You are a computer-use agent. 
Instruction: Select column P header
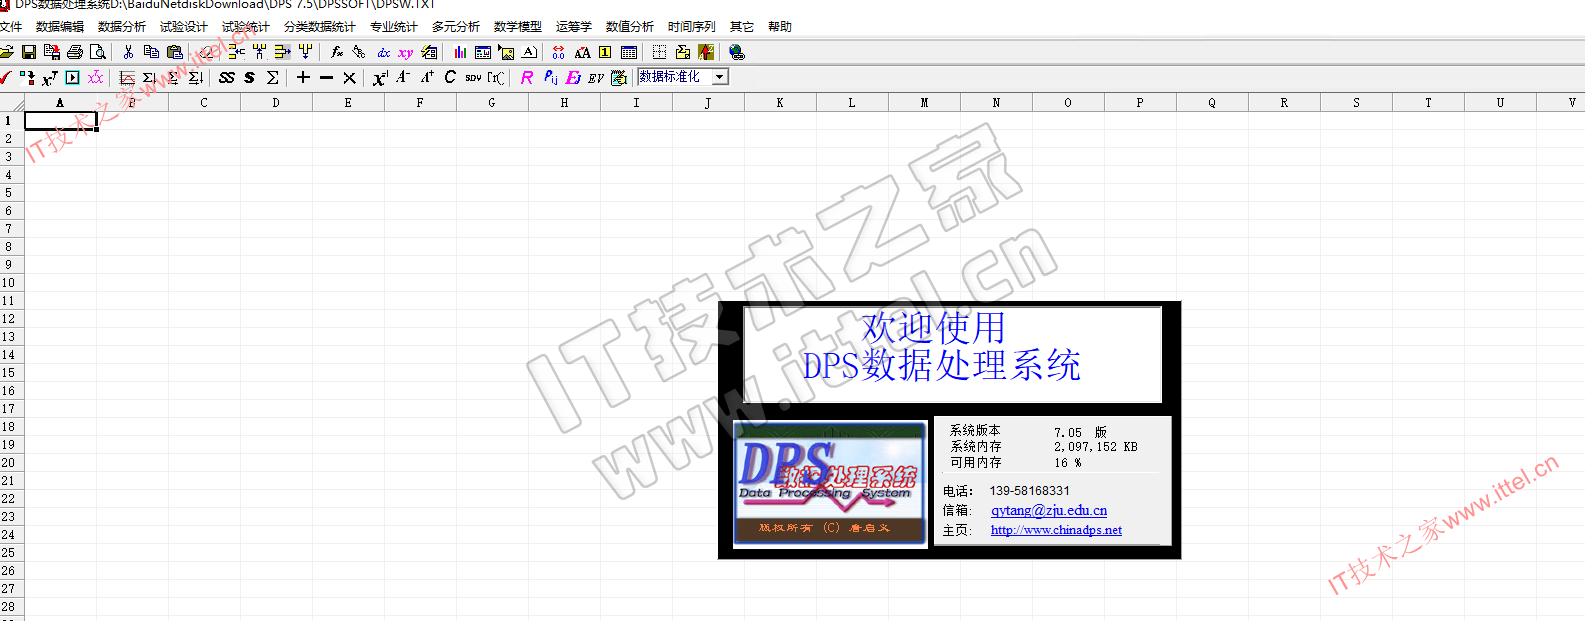[x=1140, y=102]
